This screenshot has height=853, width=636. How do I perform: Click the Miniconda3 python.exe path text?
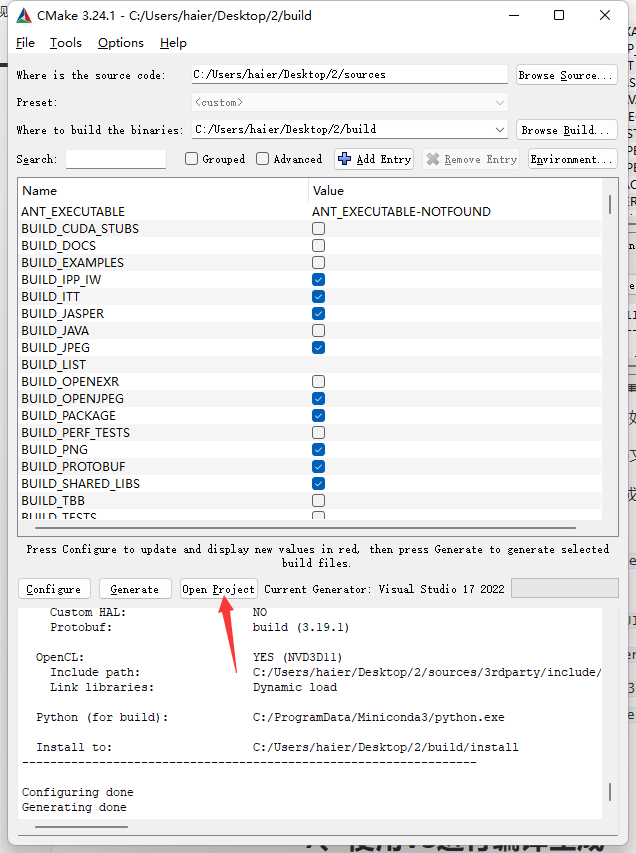point(379,717)
